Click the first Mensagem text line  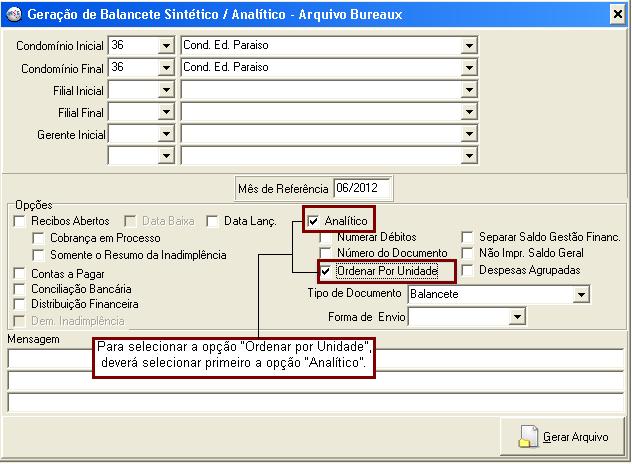[315, 359]
